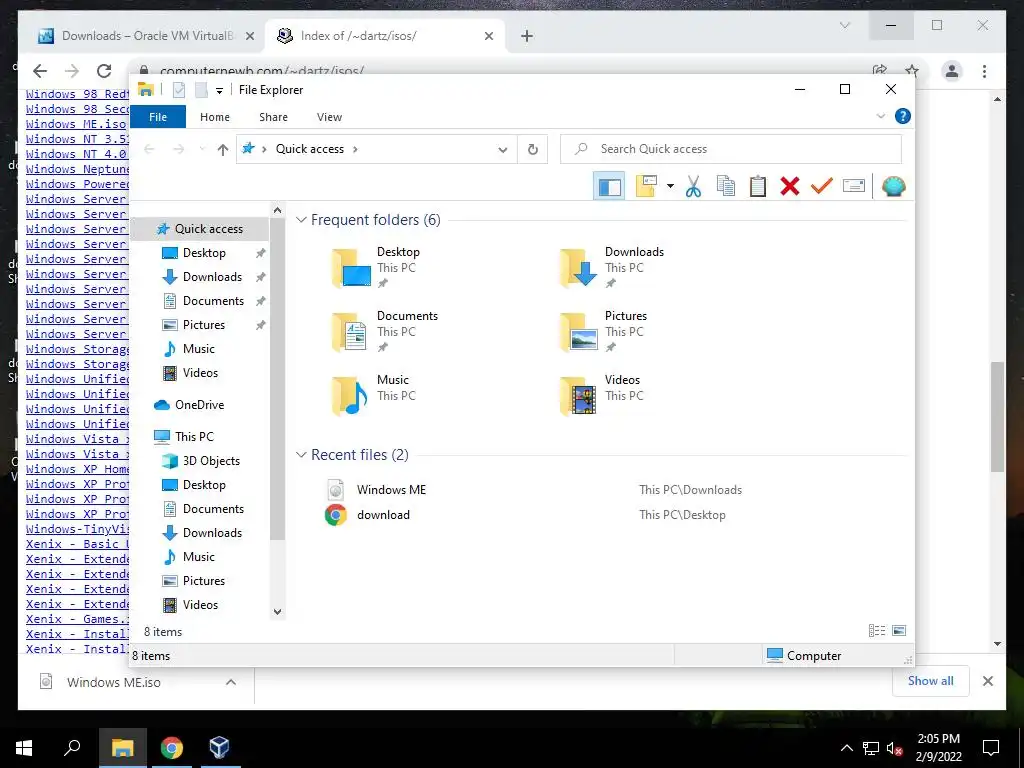1024x768 pixels.
Task: Click the breadcrumb chevron after Quick access
Action: pyautogui.click(x=355, y=150)
